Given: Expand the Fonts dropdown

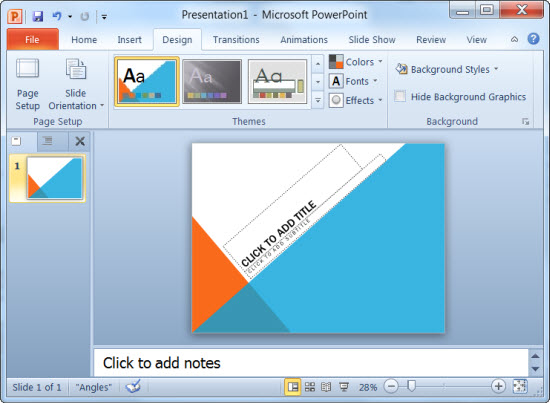Looking at the screenshot, I should 375,81.
